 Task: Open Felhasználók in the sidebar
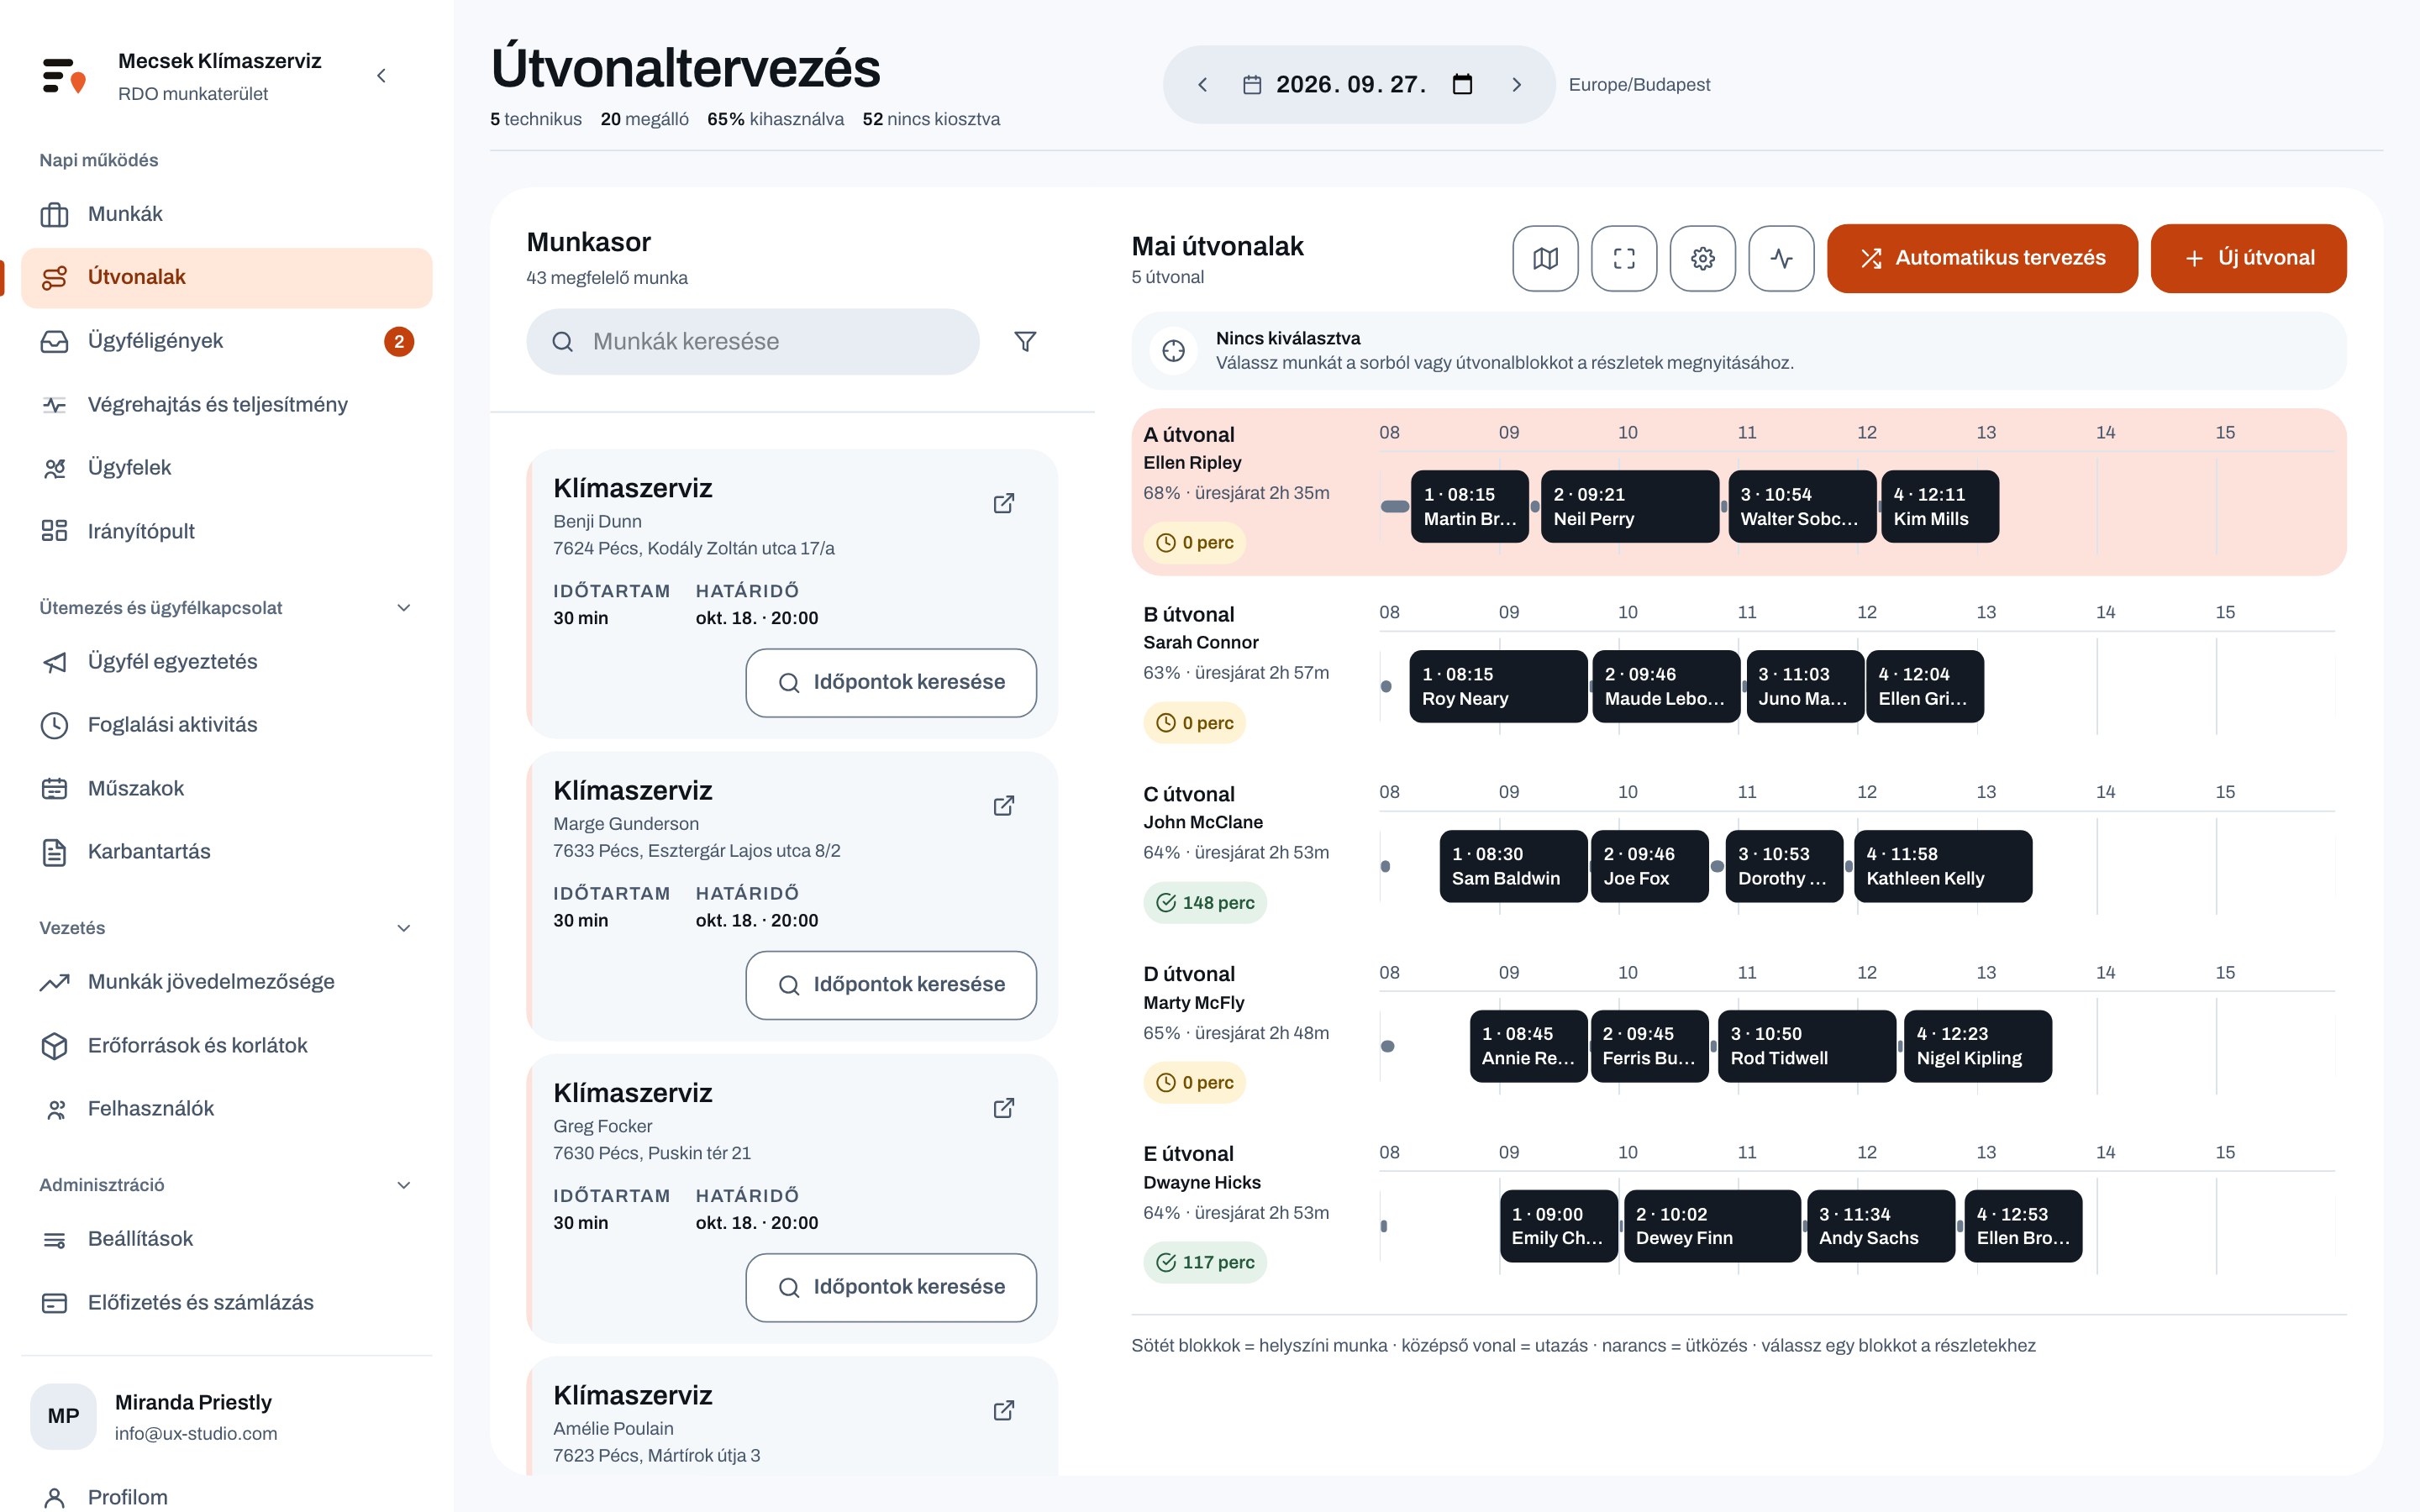(226, 1109)
